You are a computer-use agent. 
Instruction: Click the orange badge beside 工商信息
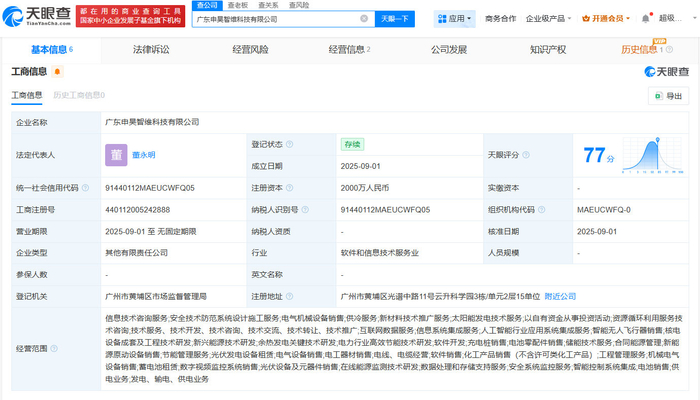coord(58,71)
